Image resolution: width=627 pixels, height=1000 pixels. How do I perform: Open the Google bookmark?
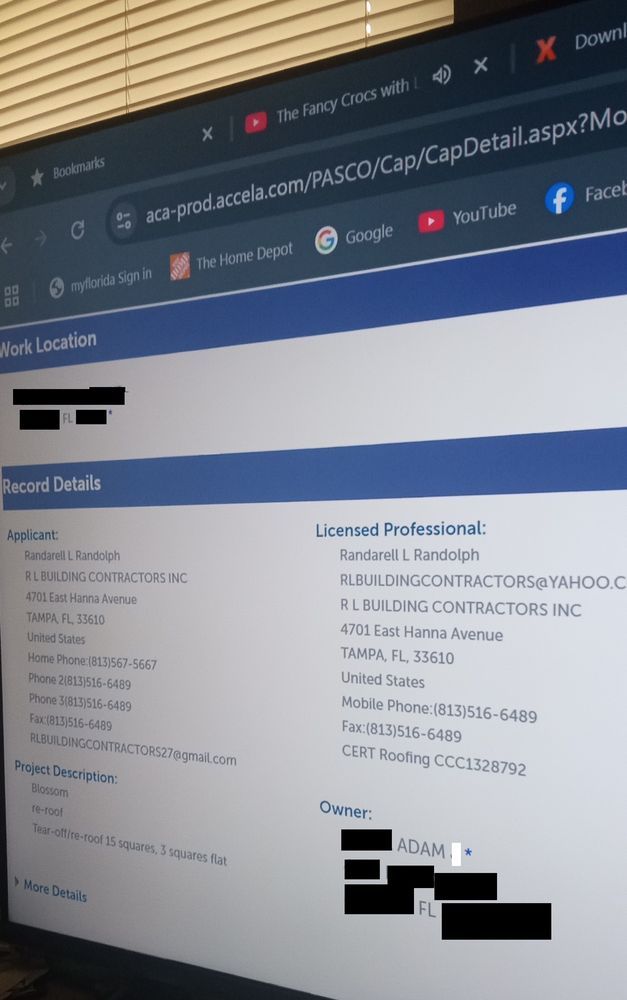[354, 237]
